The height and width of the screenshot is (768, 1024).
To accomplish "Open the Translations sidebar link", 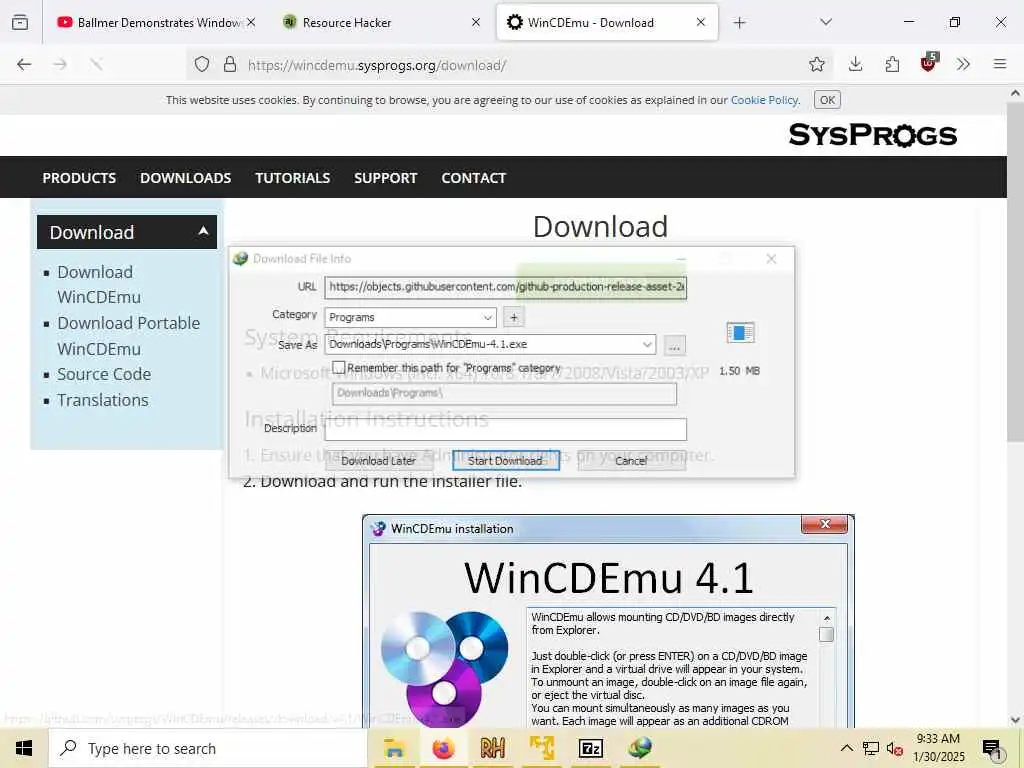I will pos(103,400).
